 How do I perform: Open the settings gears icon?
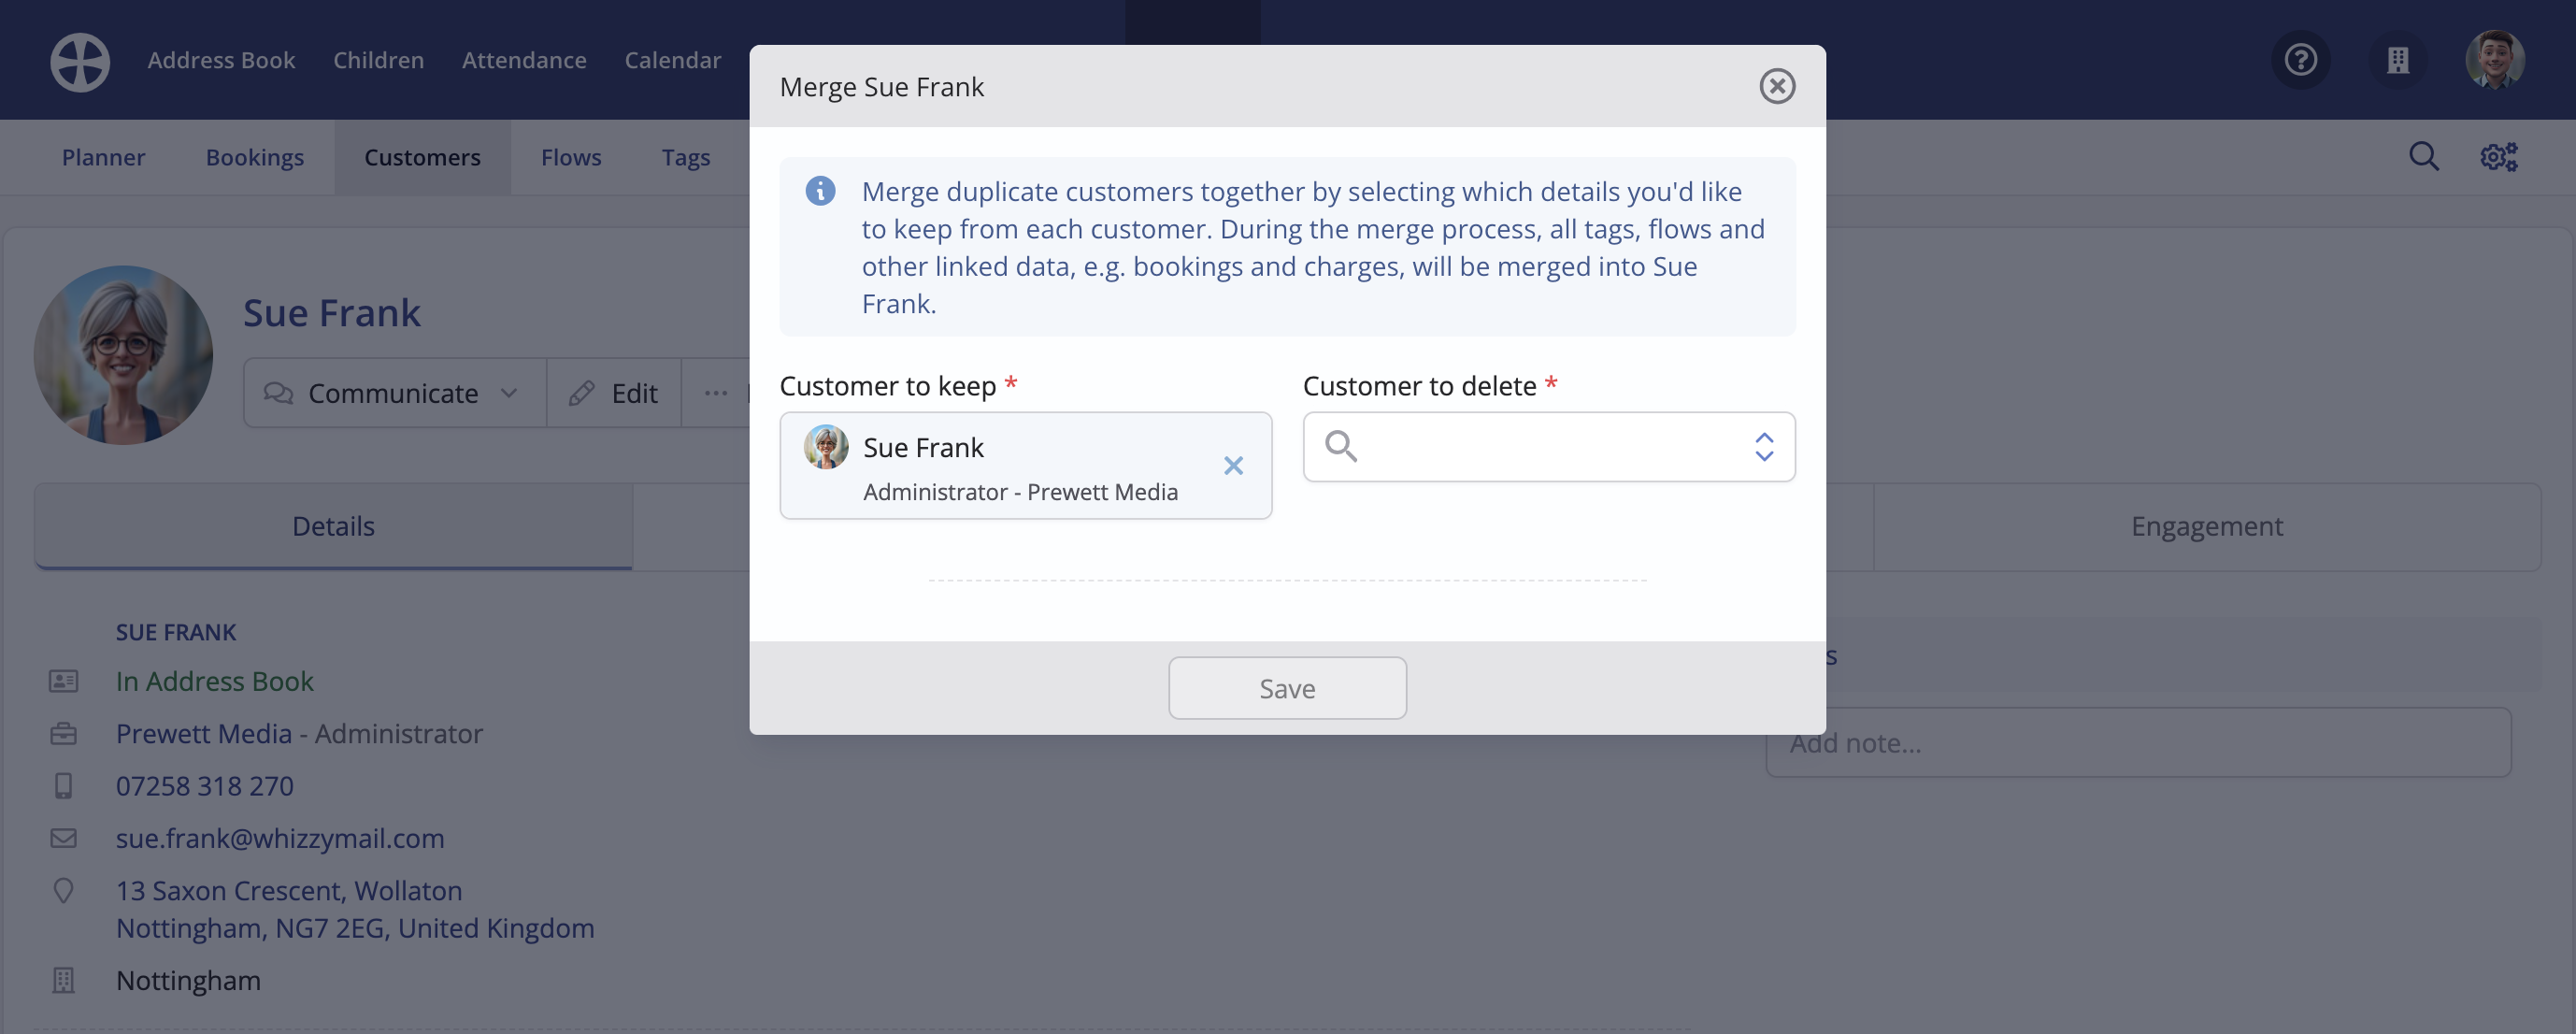point(2499,156)
